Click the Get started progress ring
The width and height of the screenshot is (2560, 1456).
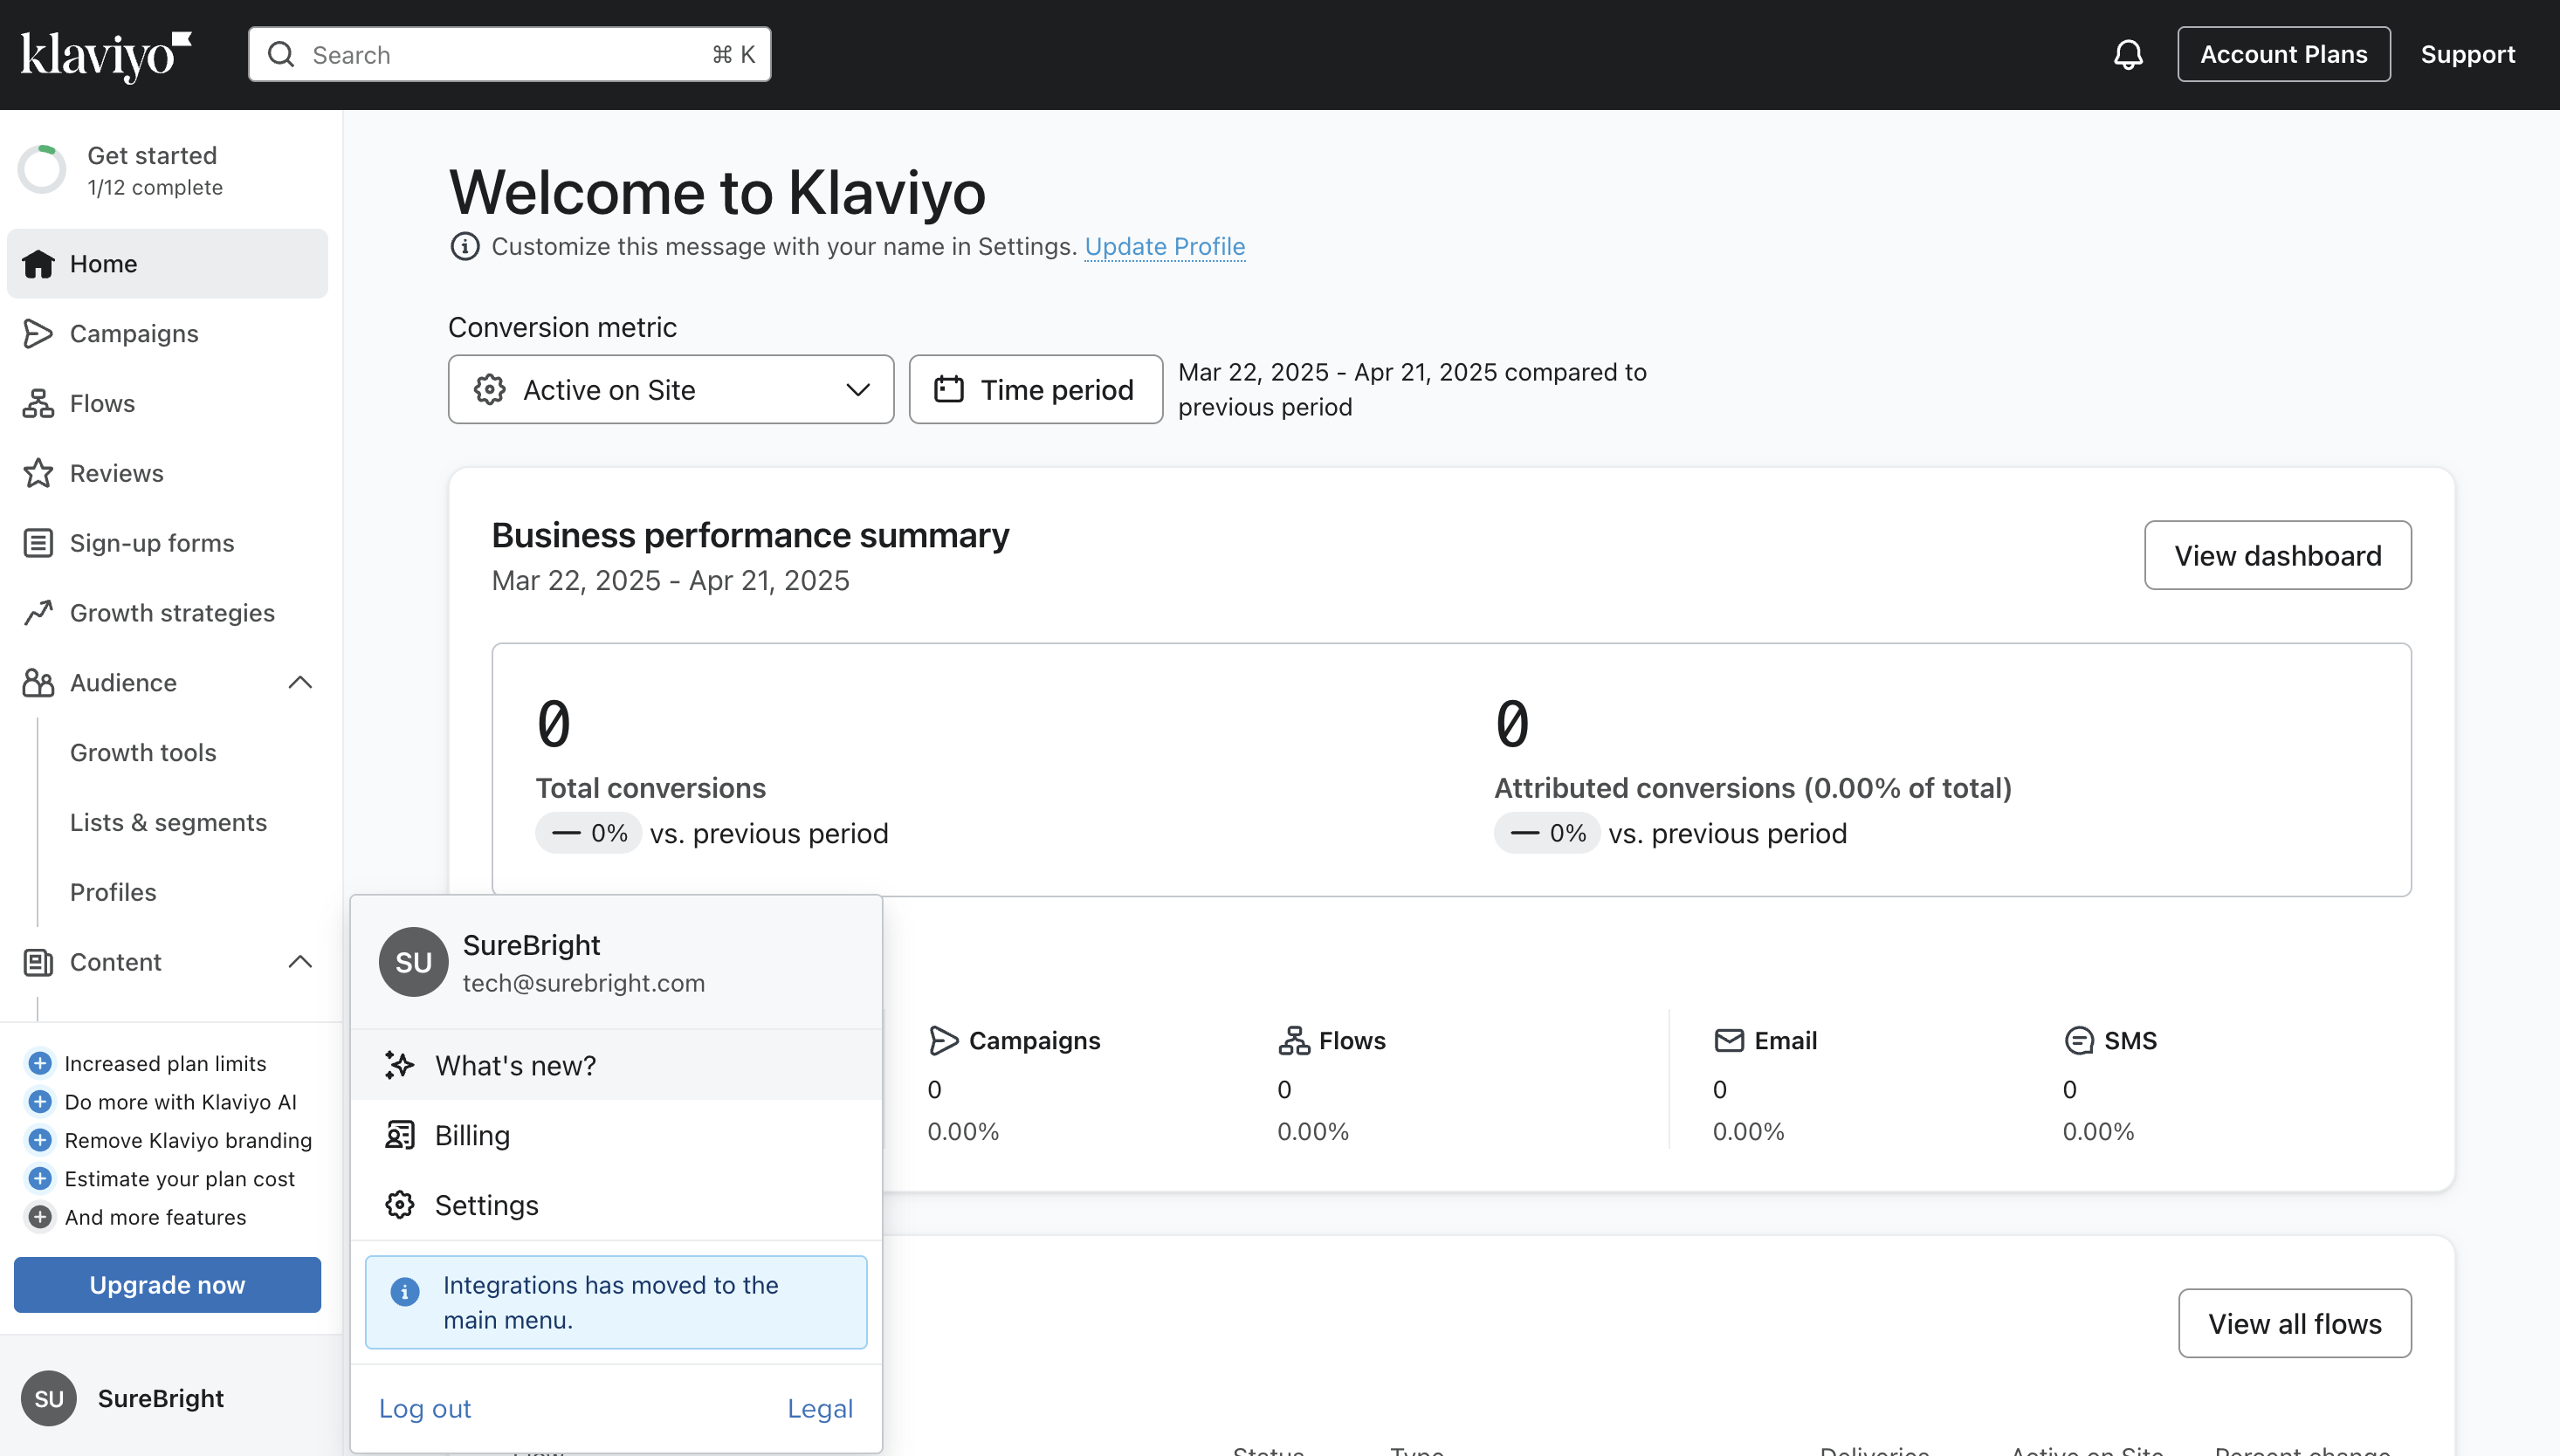[42, 170]
